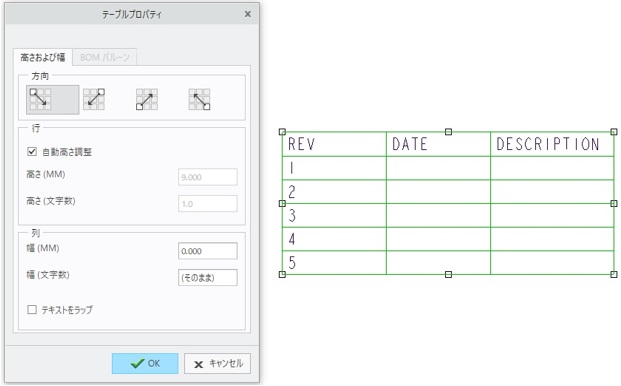
Task: Focus the 幅 (文字数) field showing そのまま
Action: point(208,278)
